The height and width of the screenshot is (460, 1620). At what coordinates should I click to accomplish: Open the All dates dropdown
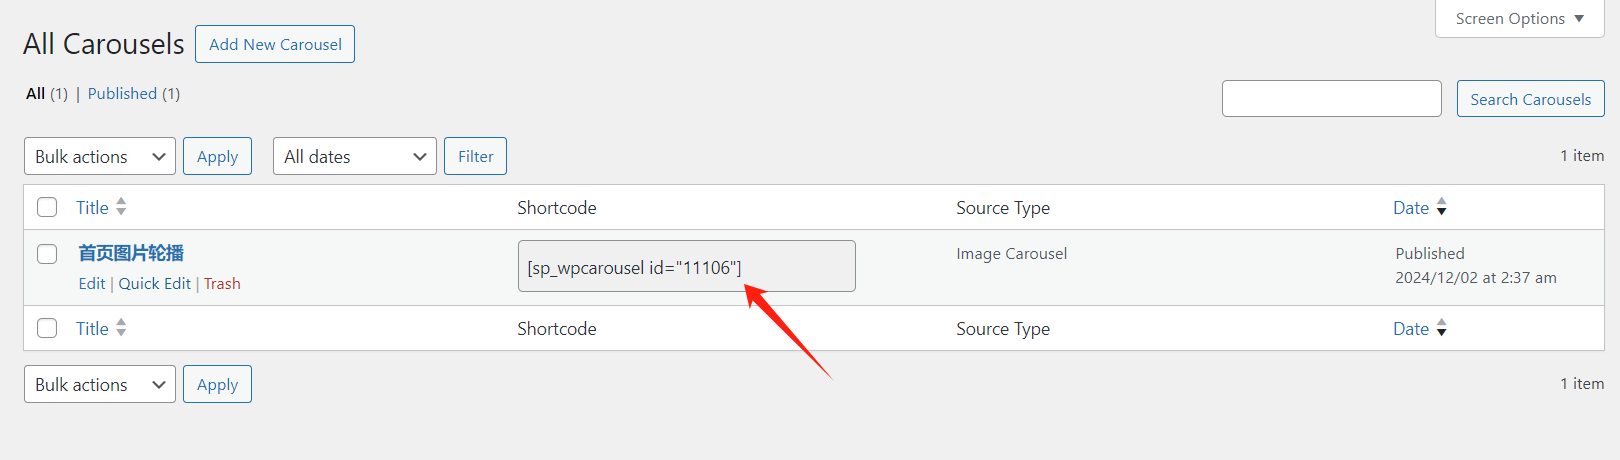(x=355, y=156)
